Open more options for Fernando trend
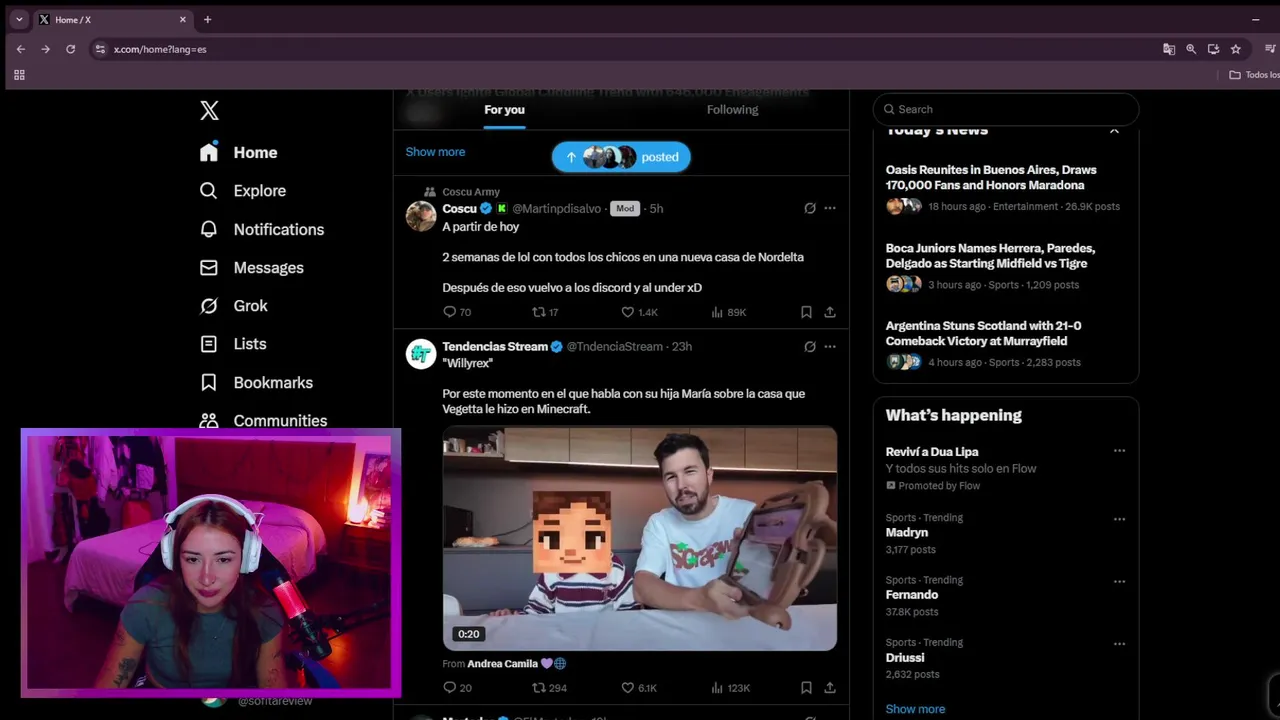Screen dimensions: 1280x720 point(1119,581)
